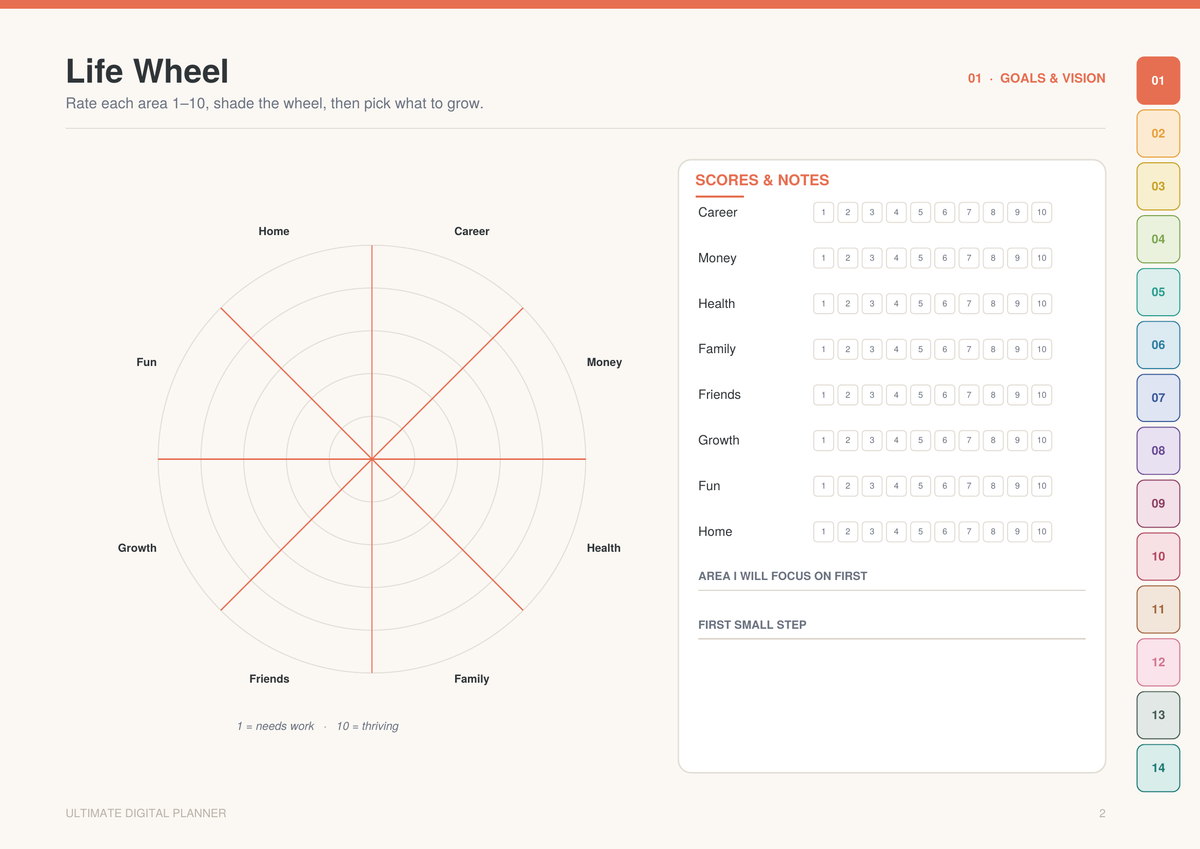Jump to section tab 05
Image resolution: width=1200 pixels, height=849 pixels.
[x=1158, y=292]
